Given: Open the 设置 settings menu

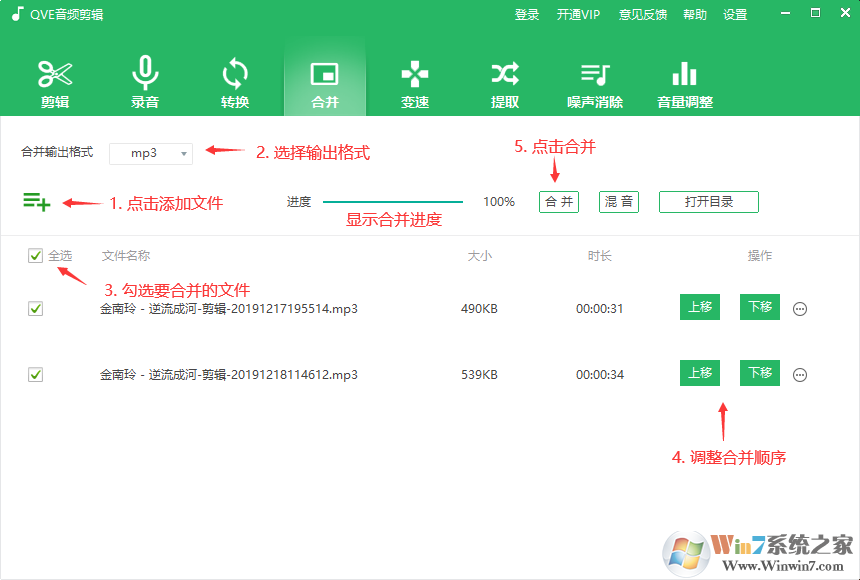Looking at the screenshot, I should 735,14.
